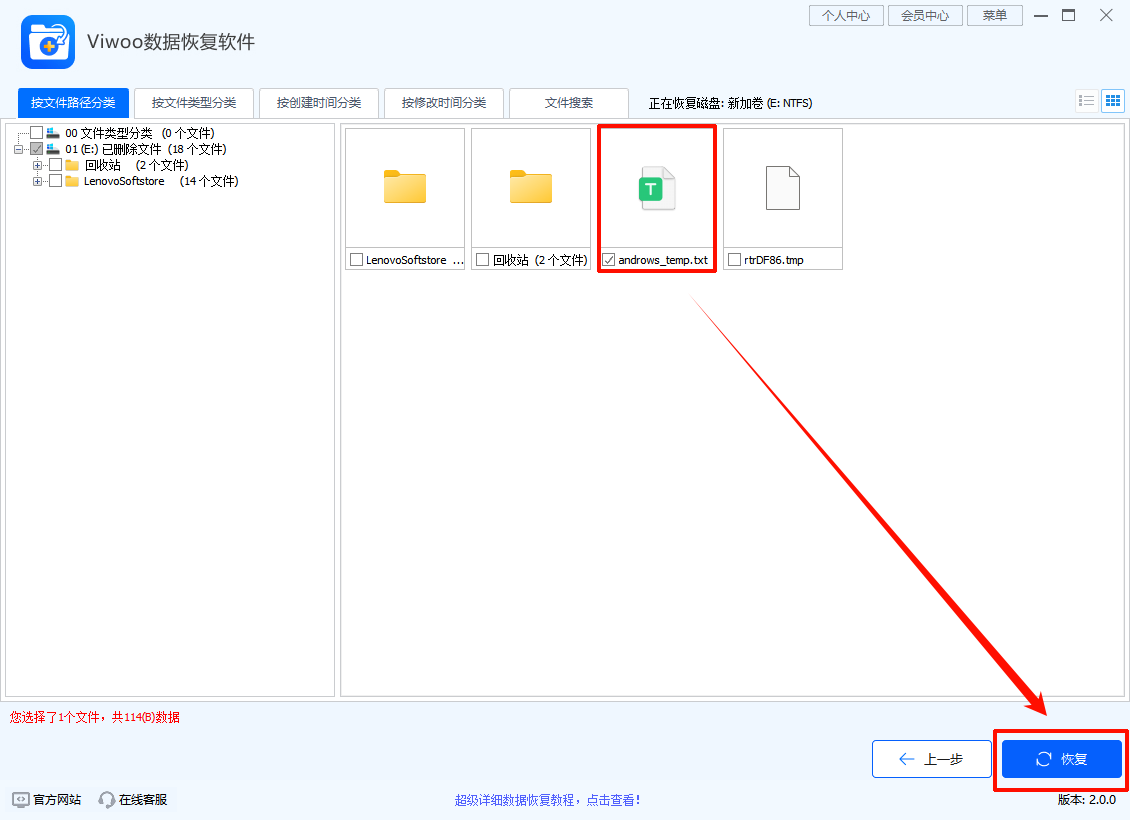Select grid view display mode

(1112, 101)
